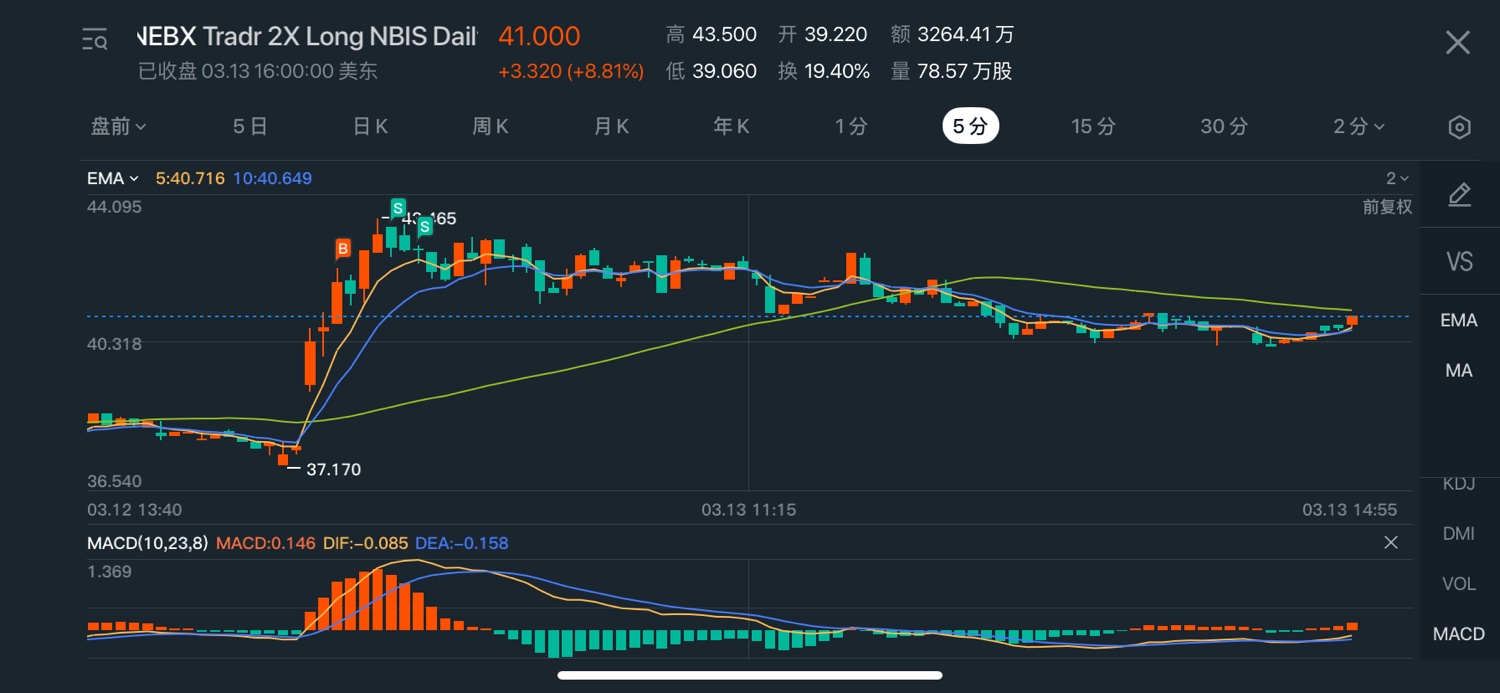Switch to the 日K tab
Viewport: 1500px width, 693px height.
tap(370, 127)
